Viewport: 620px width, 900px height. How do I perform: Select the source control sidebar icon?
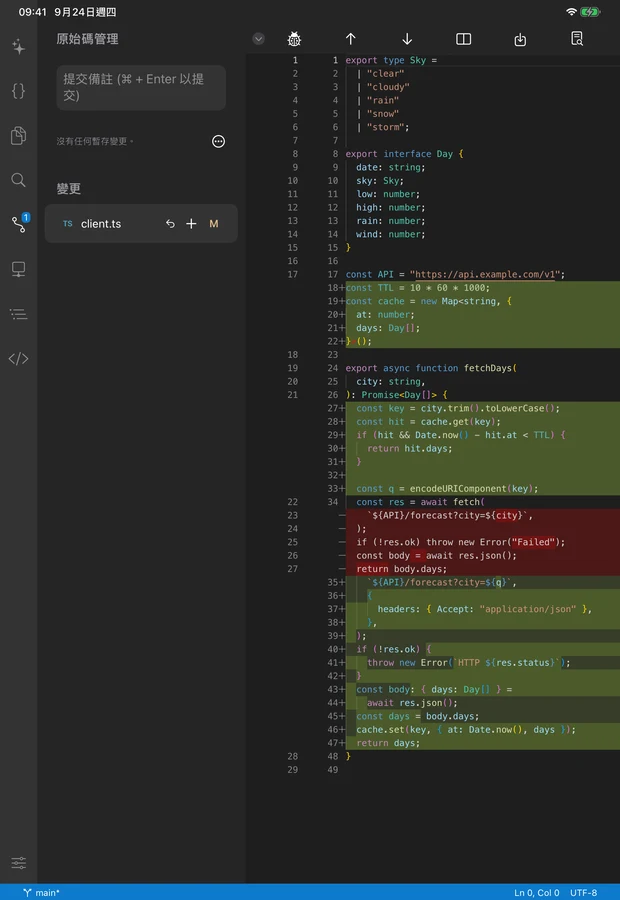(19, 224)
